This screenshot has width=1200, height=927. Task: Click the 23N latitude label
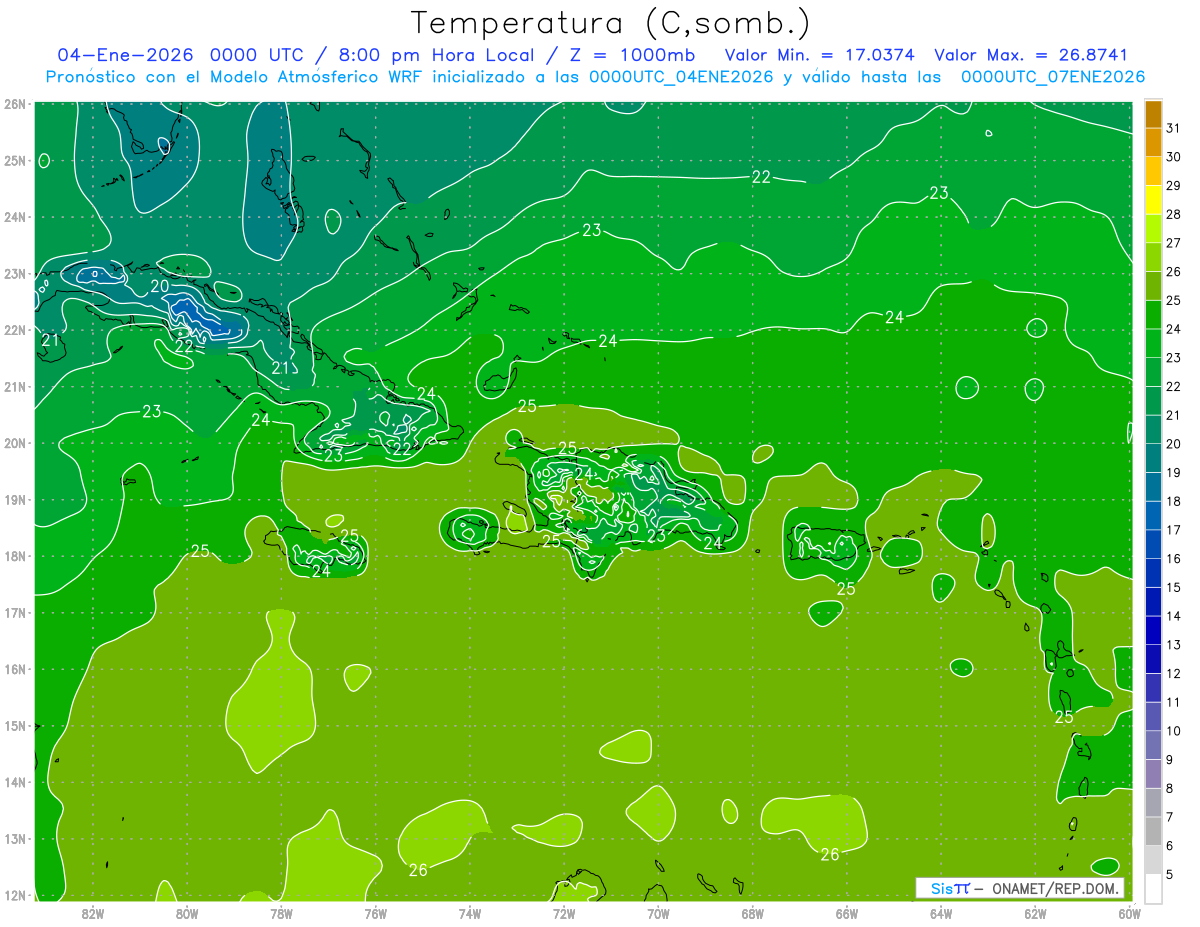tap(14, 273)
